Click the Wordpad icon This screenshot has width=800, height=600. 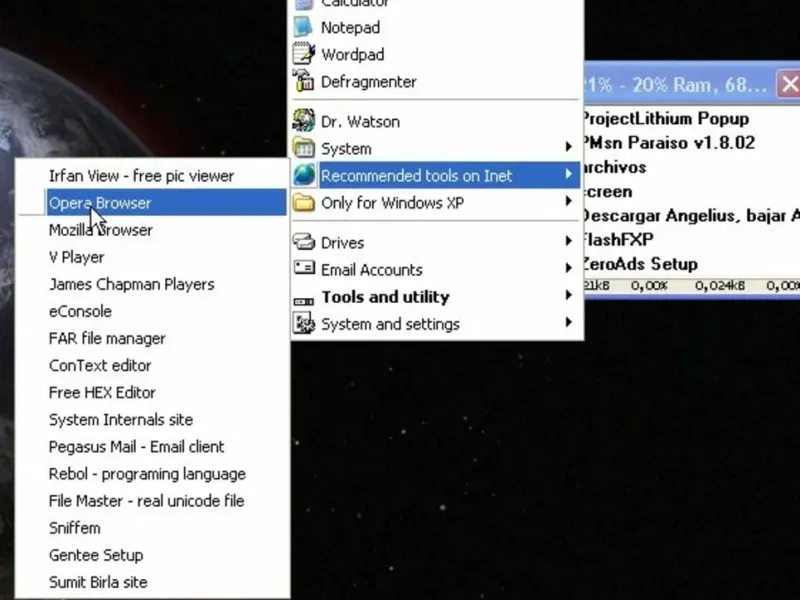tap(304, 54)
